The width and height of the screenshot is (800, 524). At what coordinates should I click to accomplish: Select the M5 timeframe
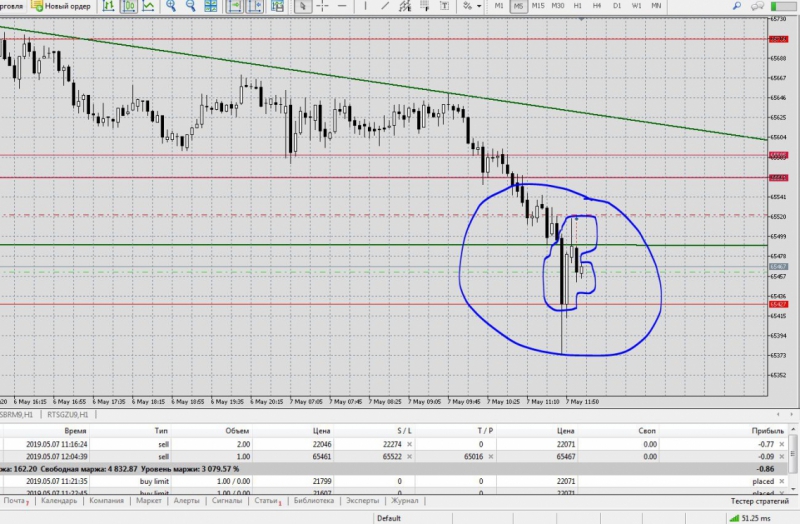pyautogui.click(x=518, y=6)
